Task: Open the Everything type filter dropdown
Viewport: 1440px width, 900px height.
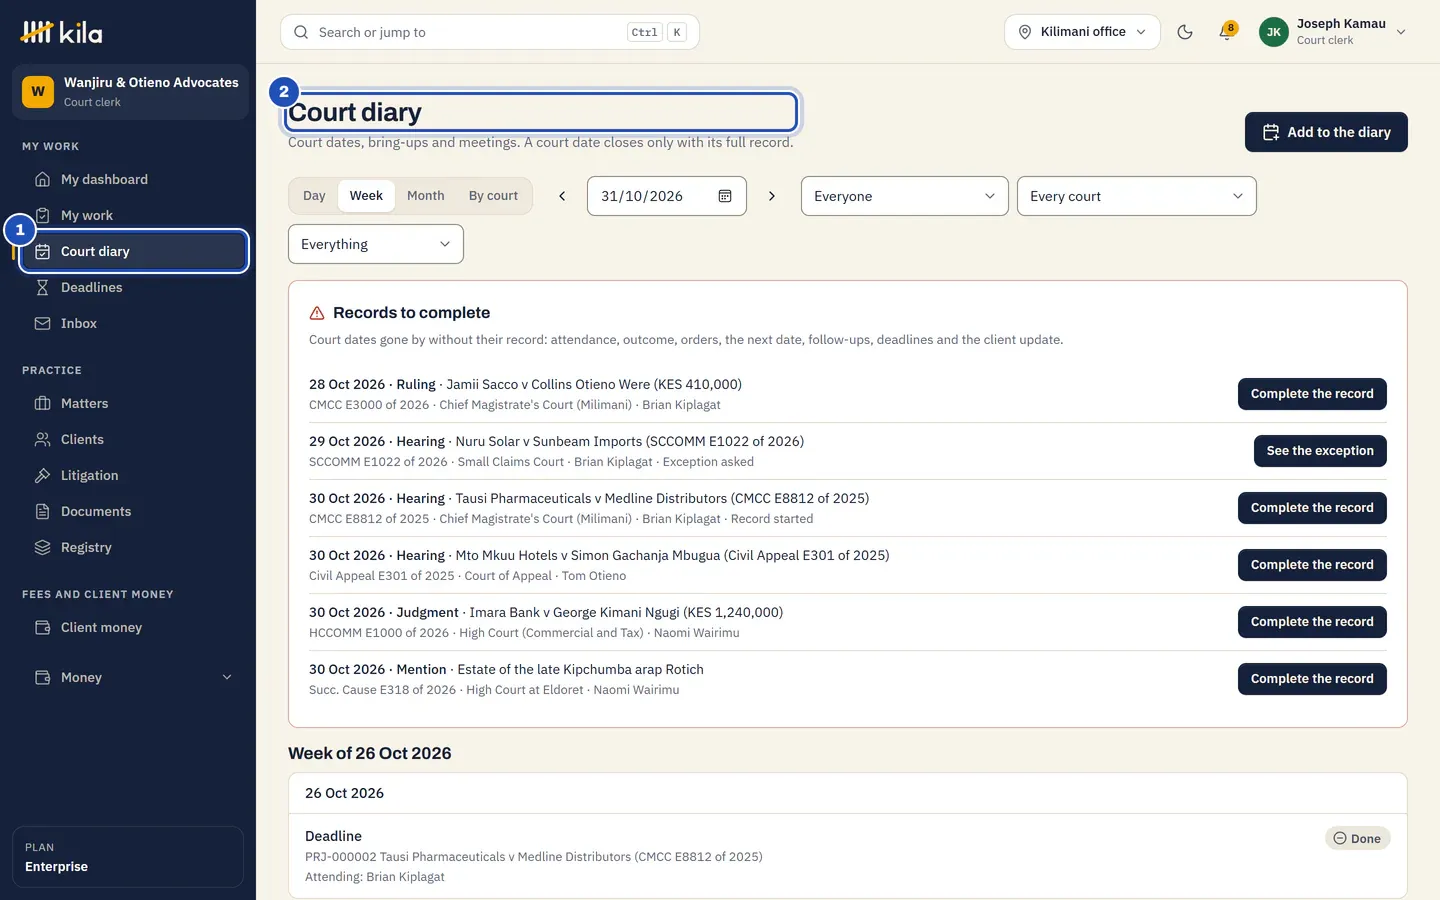Action: (376, 244)
